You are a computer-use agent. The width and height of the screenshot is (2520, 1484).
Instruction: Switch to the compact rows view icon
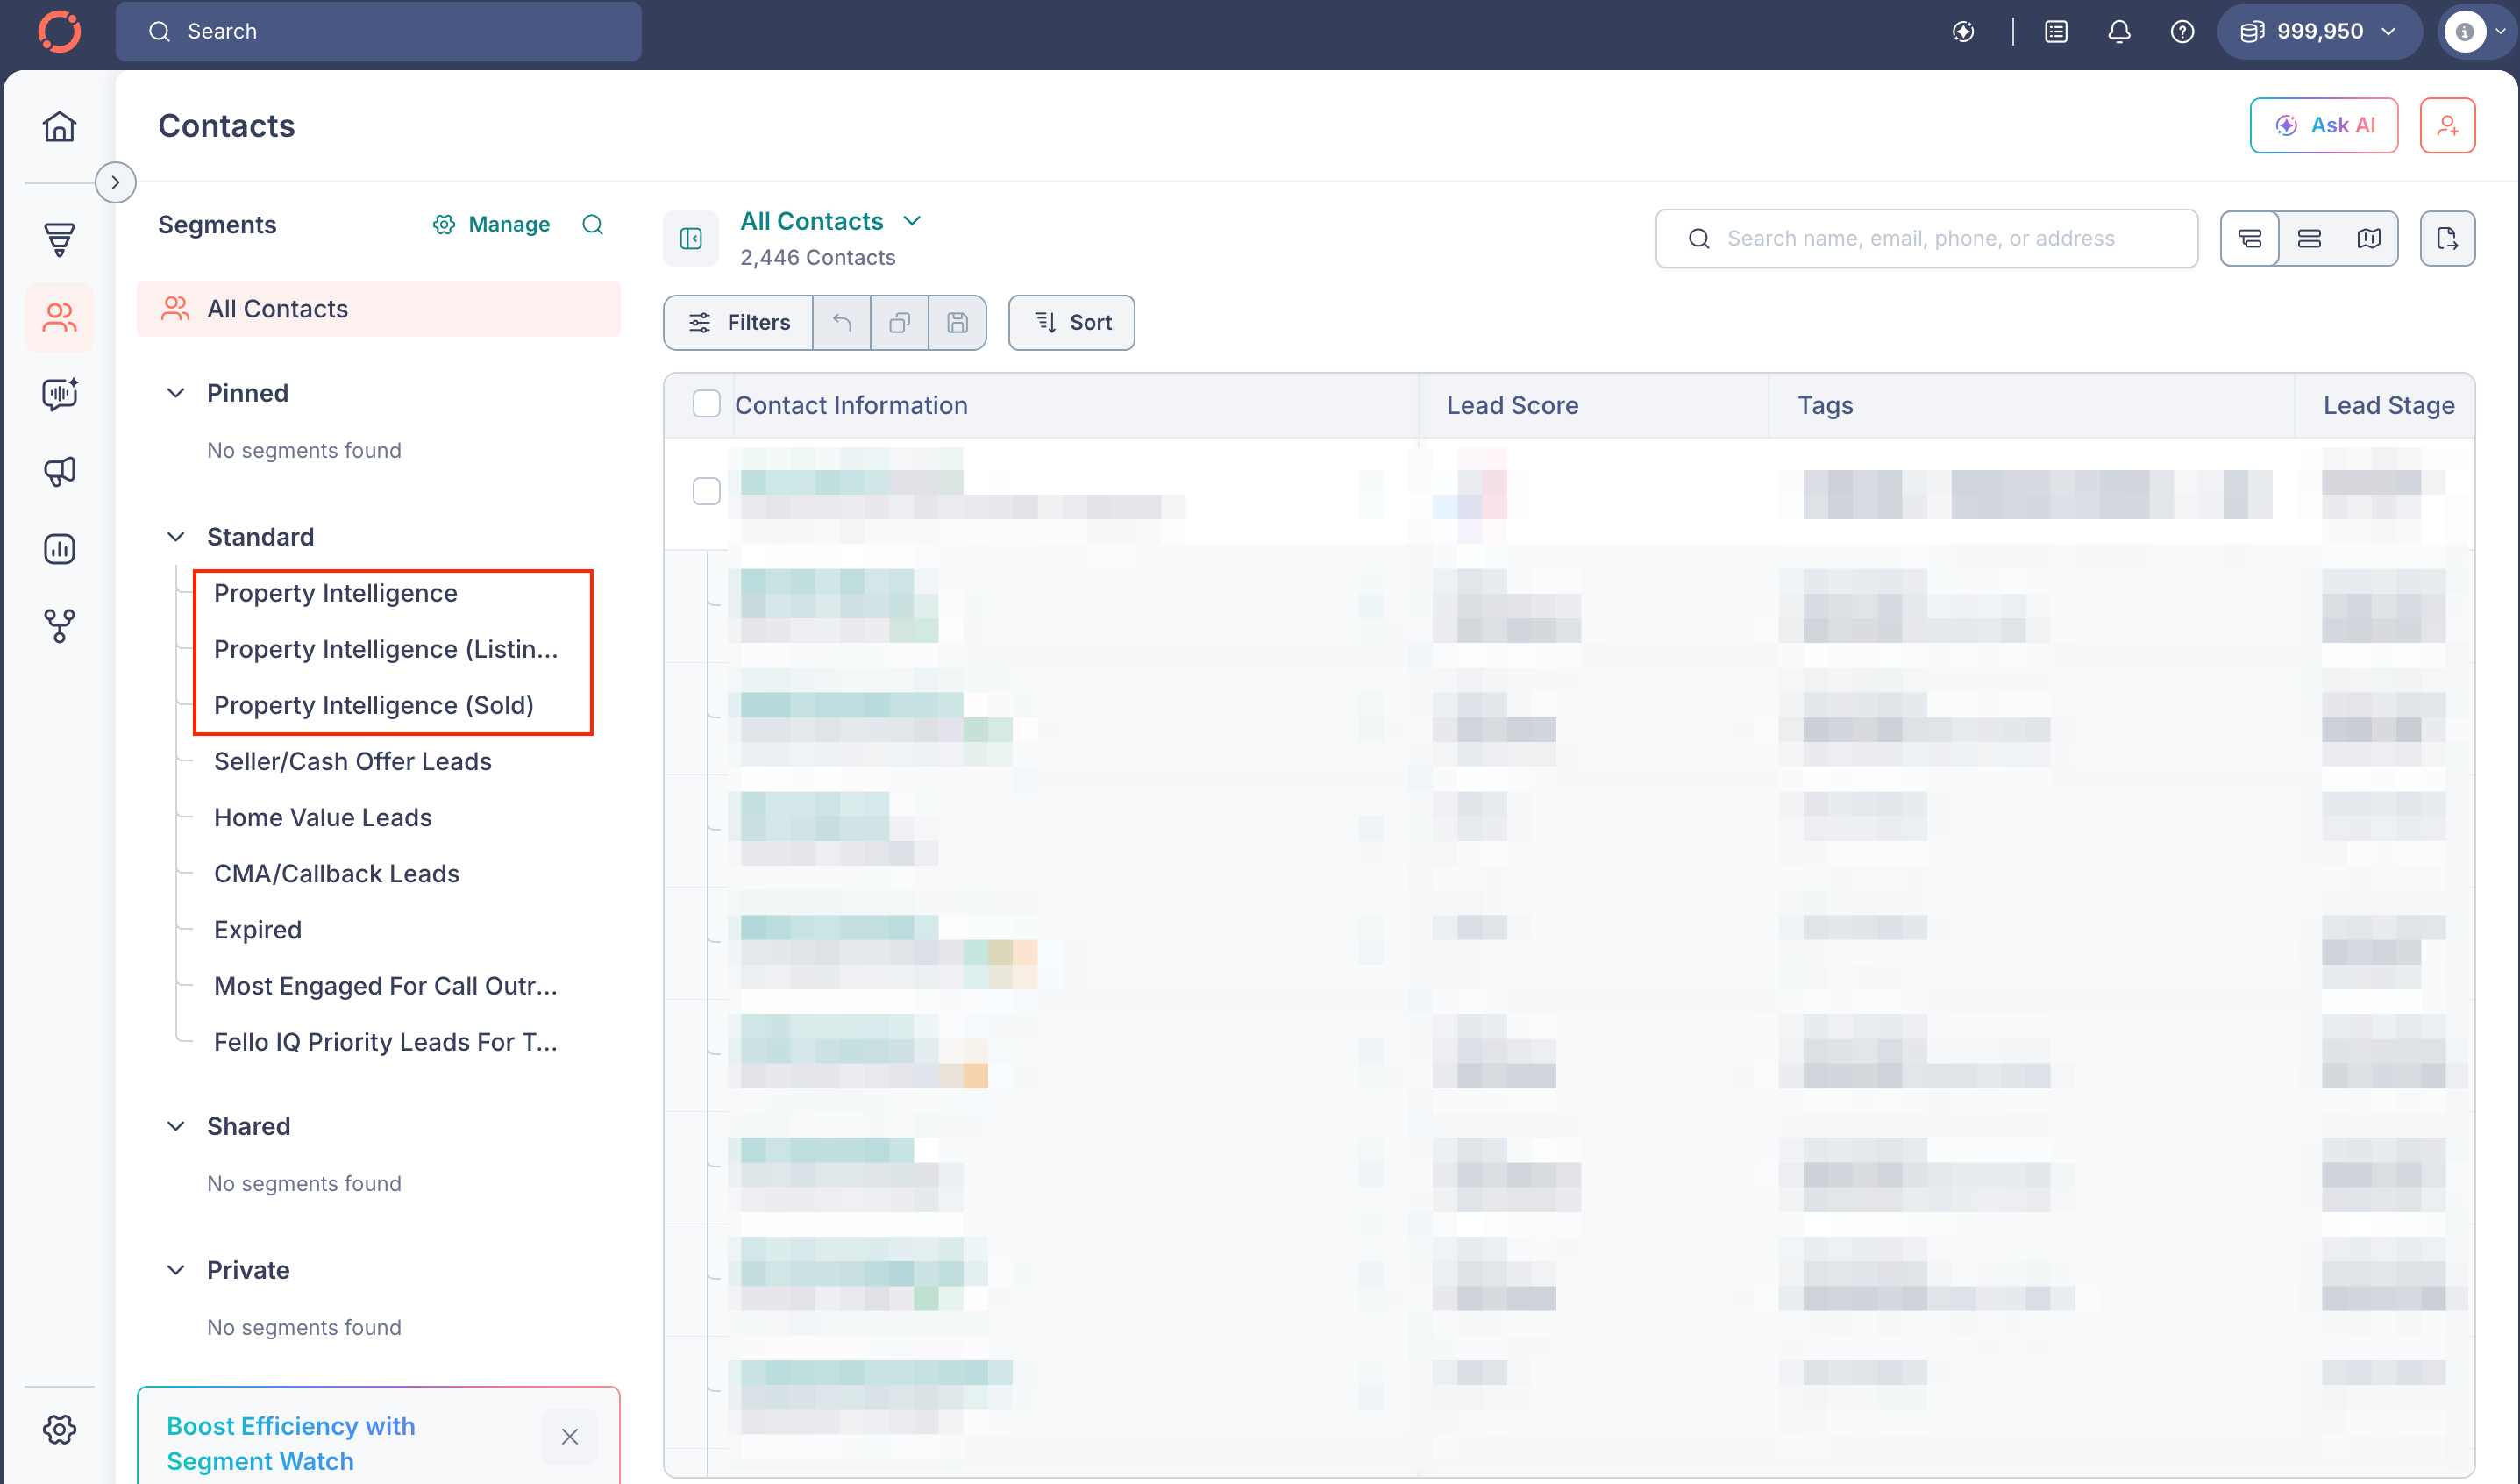tap(2309, 238)
